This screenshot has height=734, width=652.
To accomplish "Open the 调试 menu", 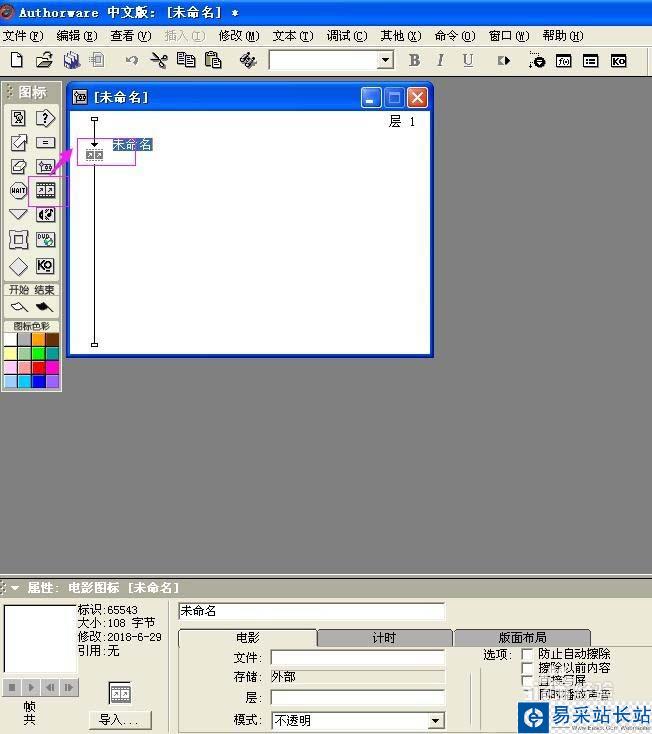I will (x=347, y=36).
